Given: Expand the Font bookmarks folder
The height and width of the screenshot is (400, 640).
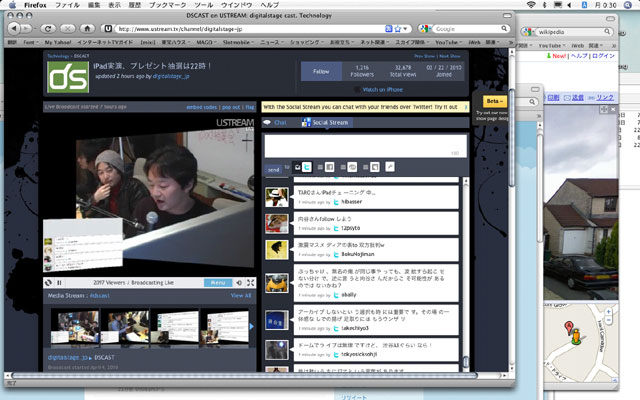Looking at the screenshot, I should coord(31,42).
